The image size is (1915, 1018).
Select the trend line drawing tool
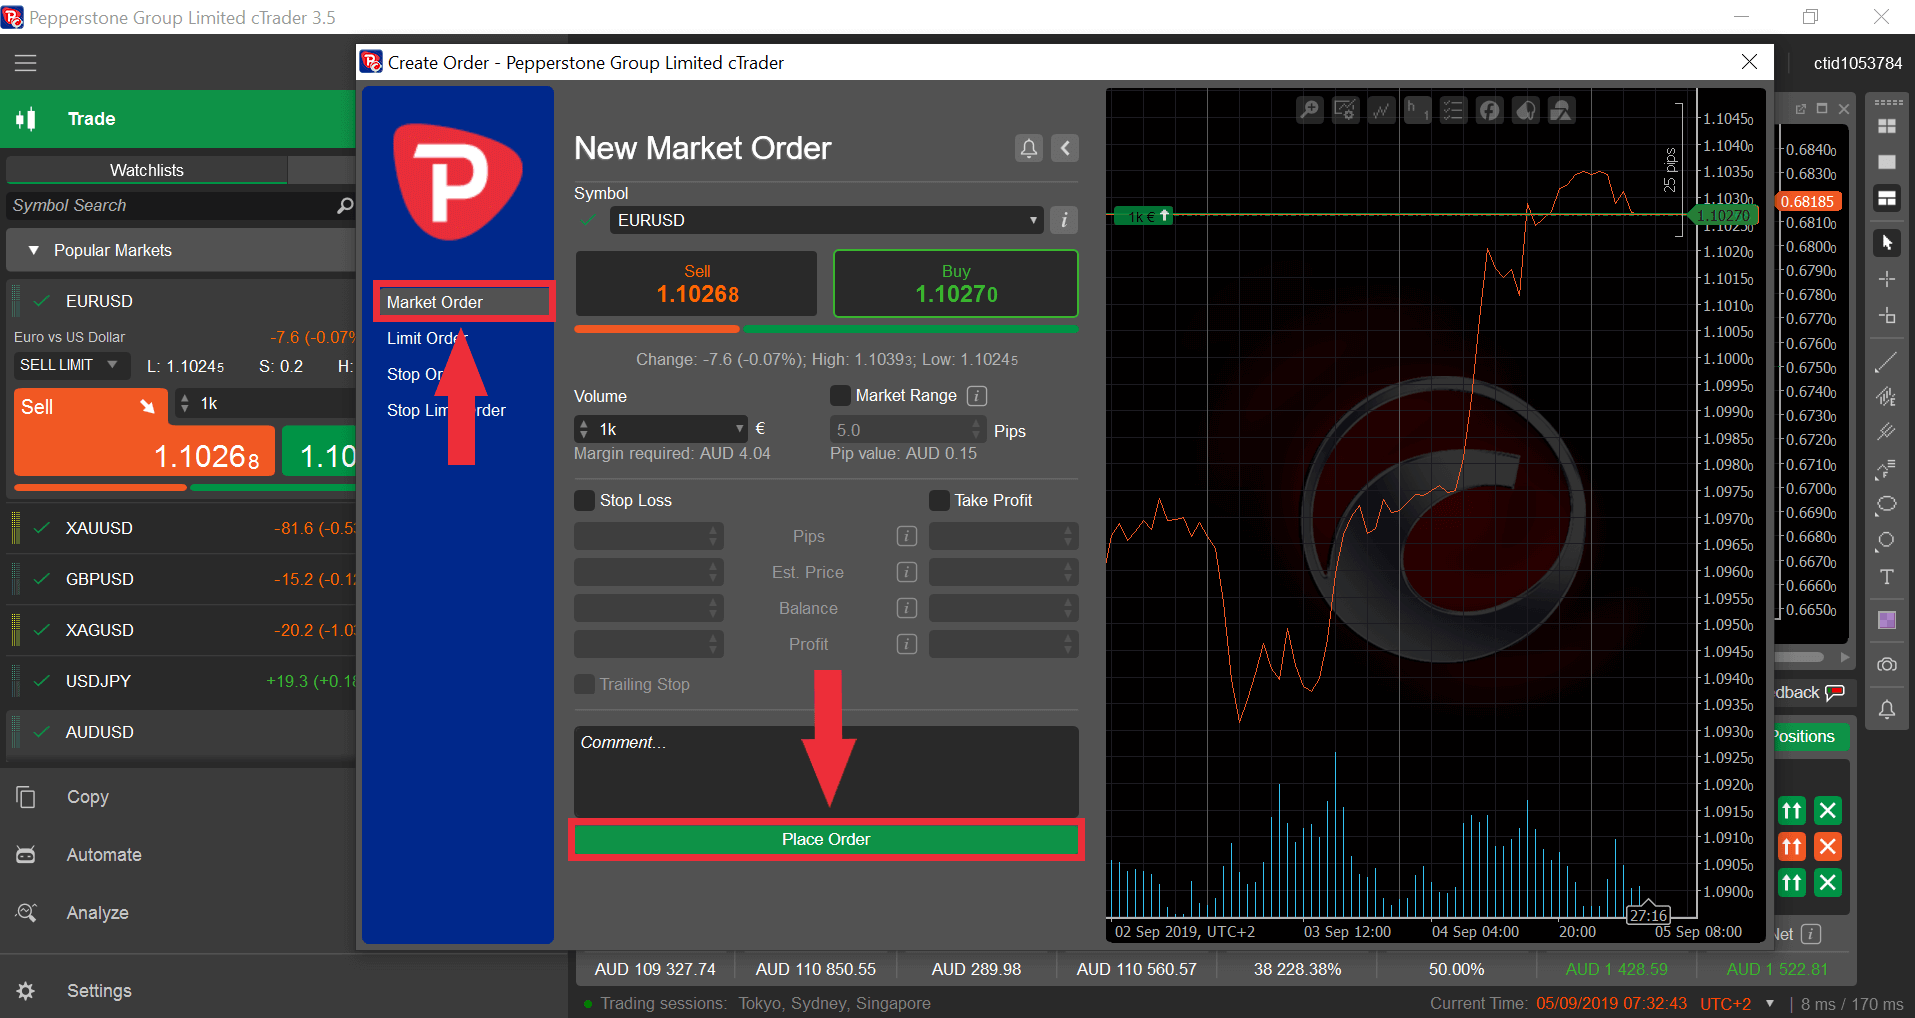(x=1887, y=362)
